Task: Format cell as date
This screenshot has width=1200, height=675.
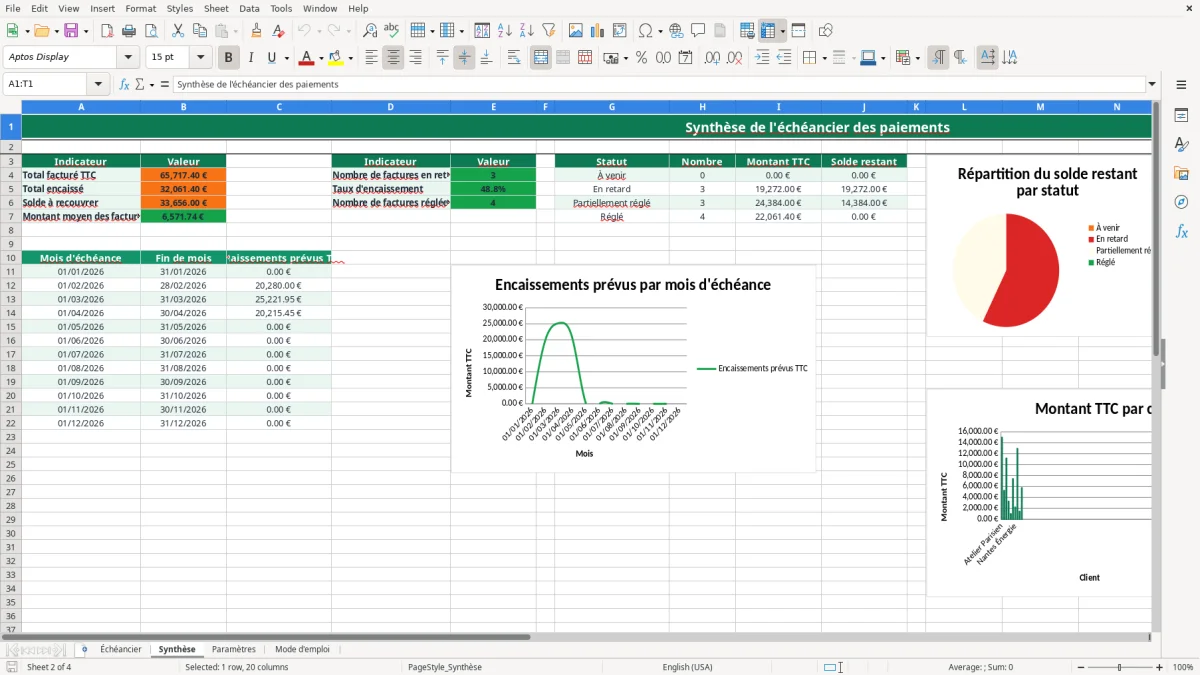Action: pos(684,57)
